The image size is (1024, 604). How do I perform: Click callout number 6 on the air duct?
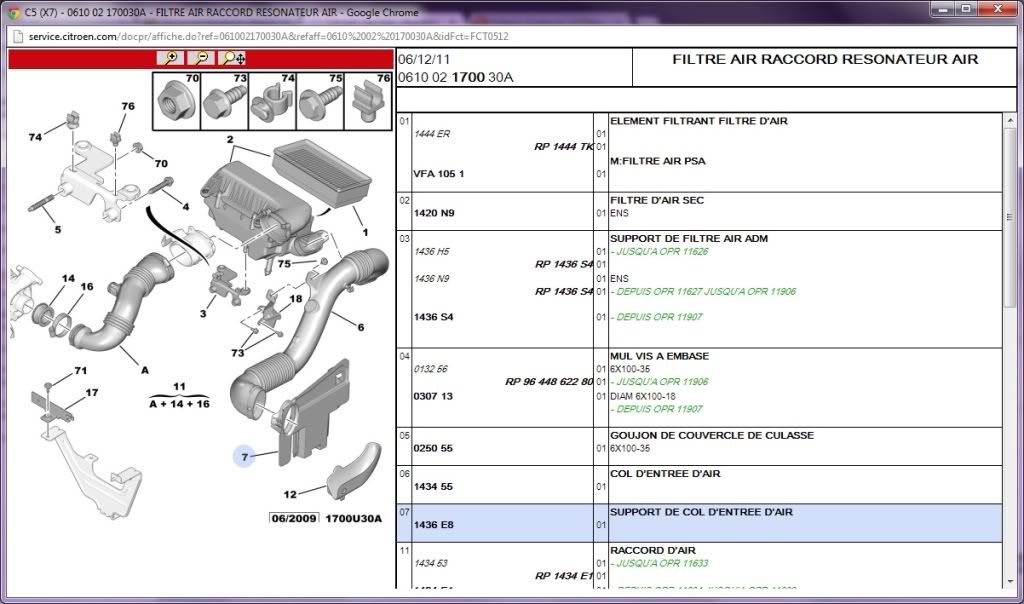pyautogui.click(x=360, y=327)
